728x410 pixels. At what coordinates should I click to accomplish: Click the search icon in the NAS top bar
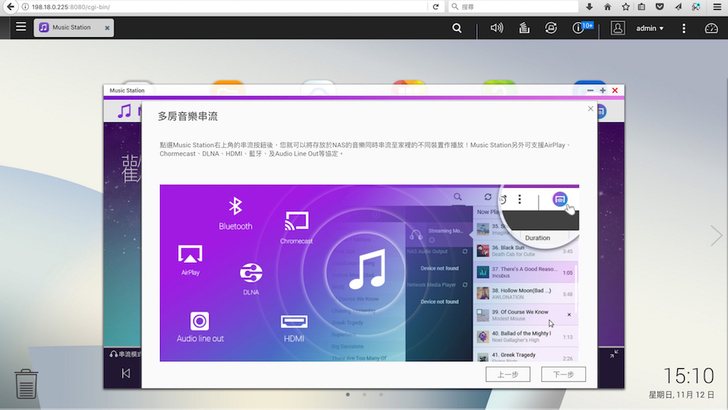coord(457,28)
